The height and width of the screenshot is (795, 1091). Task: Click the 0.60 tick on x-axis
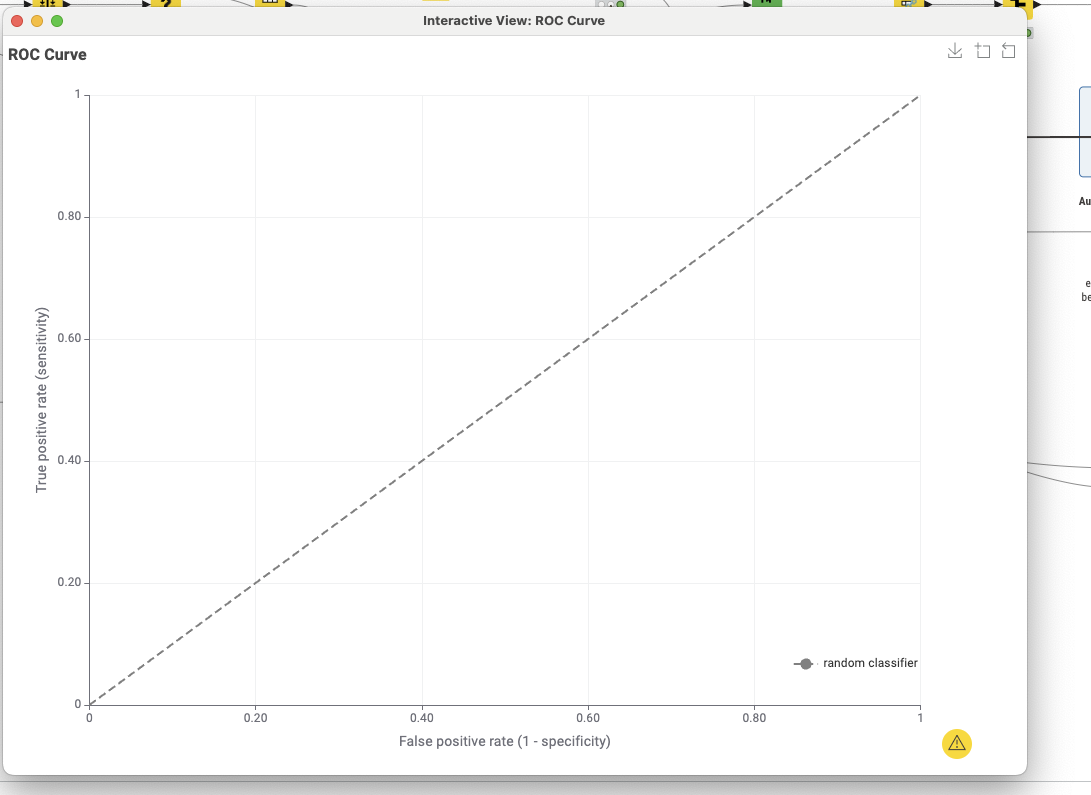click(587, 717)
